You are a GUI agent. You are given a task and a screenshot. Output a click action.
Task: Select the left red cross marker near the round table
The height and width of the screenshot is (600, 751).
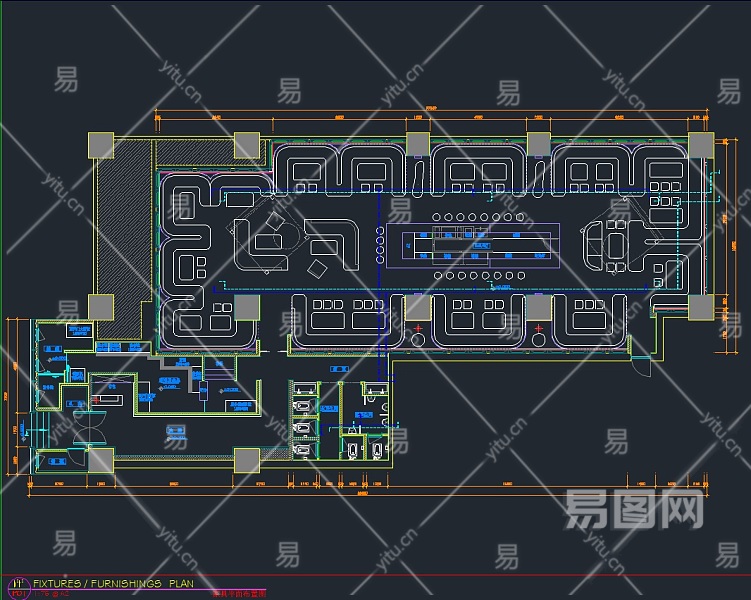(418, 328)
